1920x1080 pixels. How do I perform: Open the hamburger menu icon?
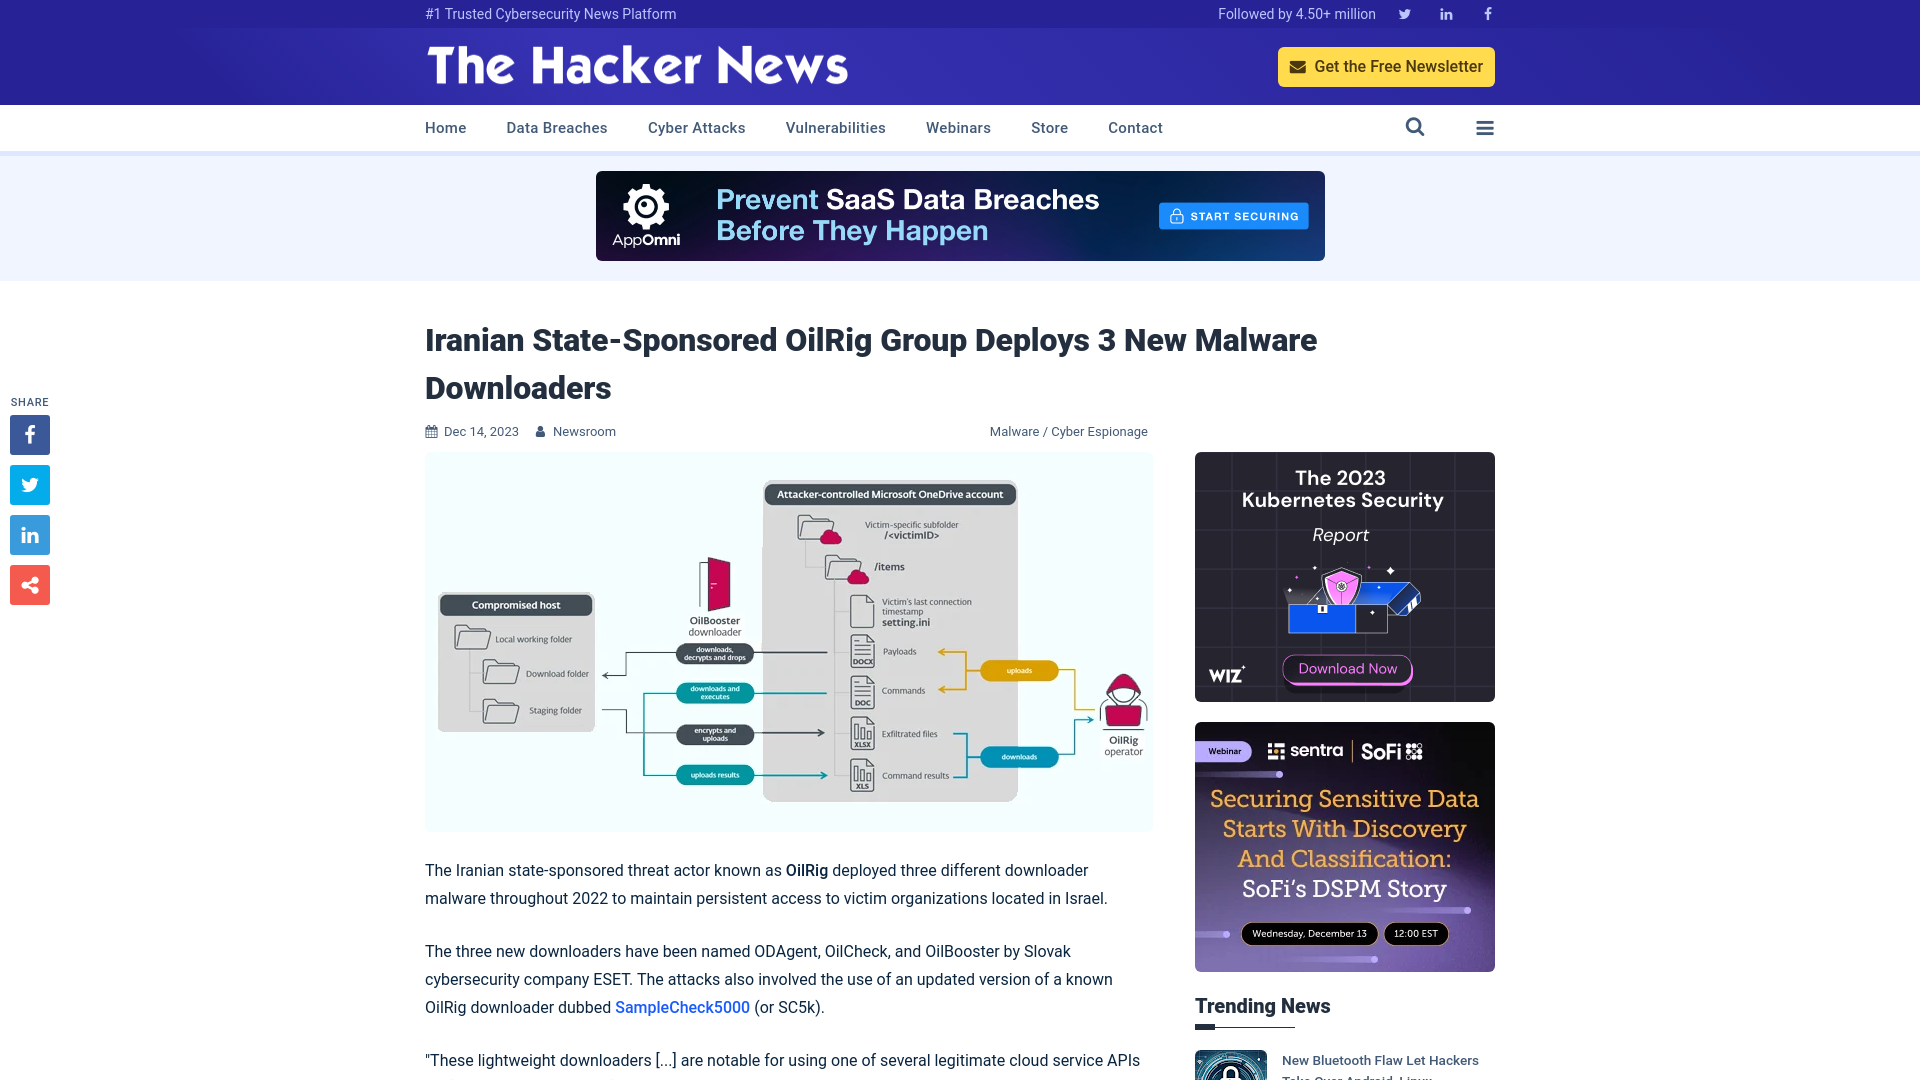[x=1485, y=128]
